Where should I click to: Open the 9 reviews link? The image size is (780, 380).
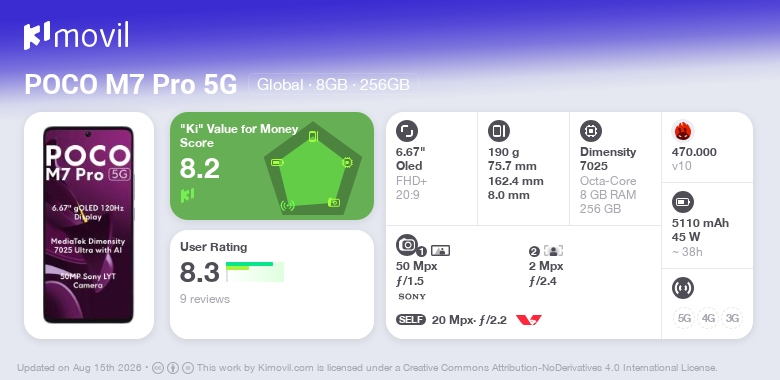(205, 299)
